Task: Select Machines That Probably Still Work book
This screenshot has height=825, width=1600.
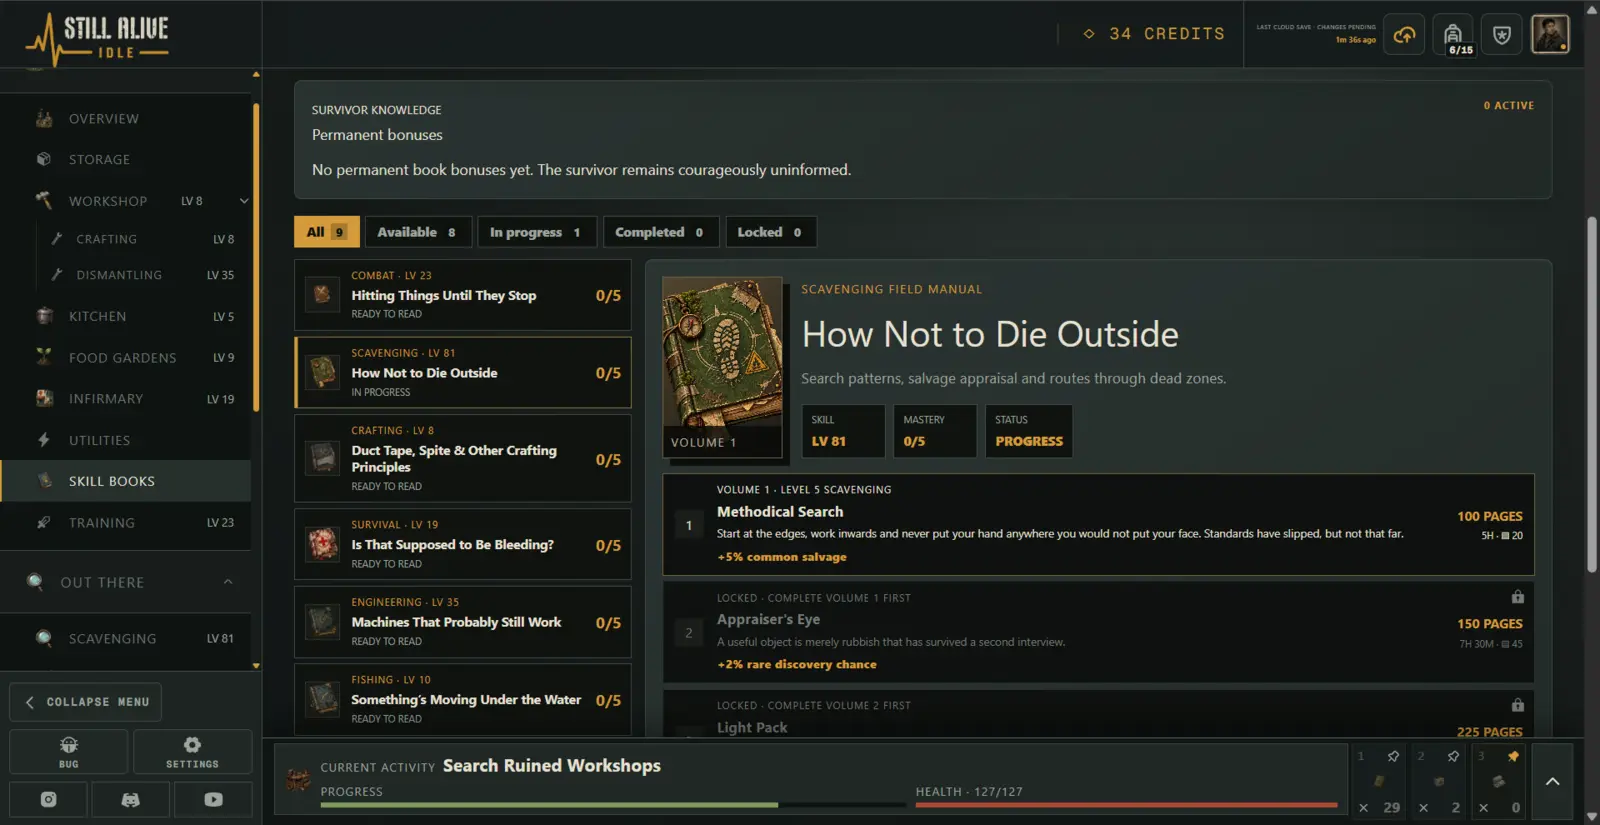Action: click(x=463, y=622)
